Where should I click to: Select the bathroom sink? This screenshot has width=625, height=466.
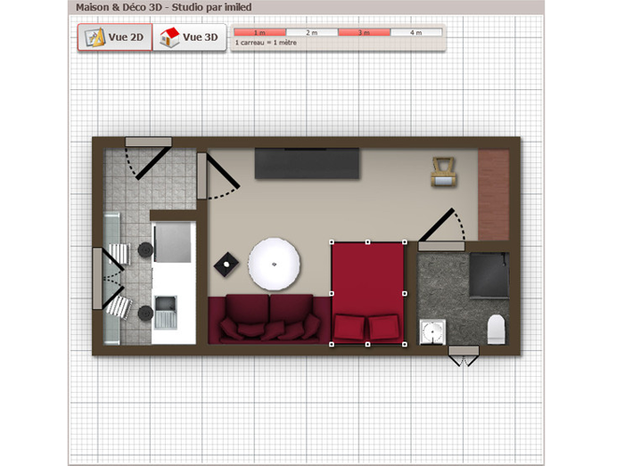pos(432,331)
